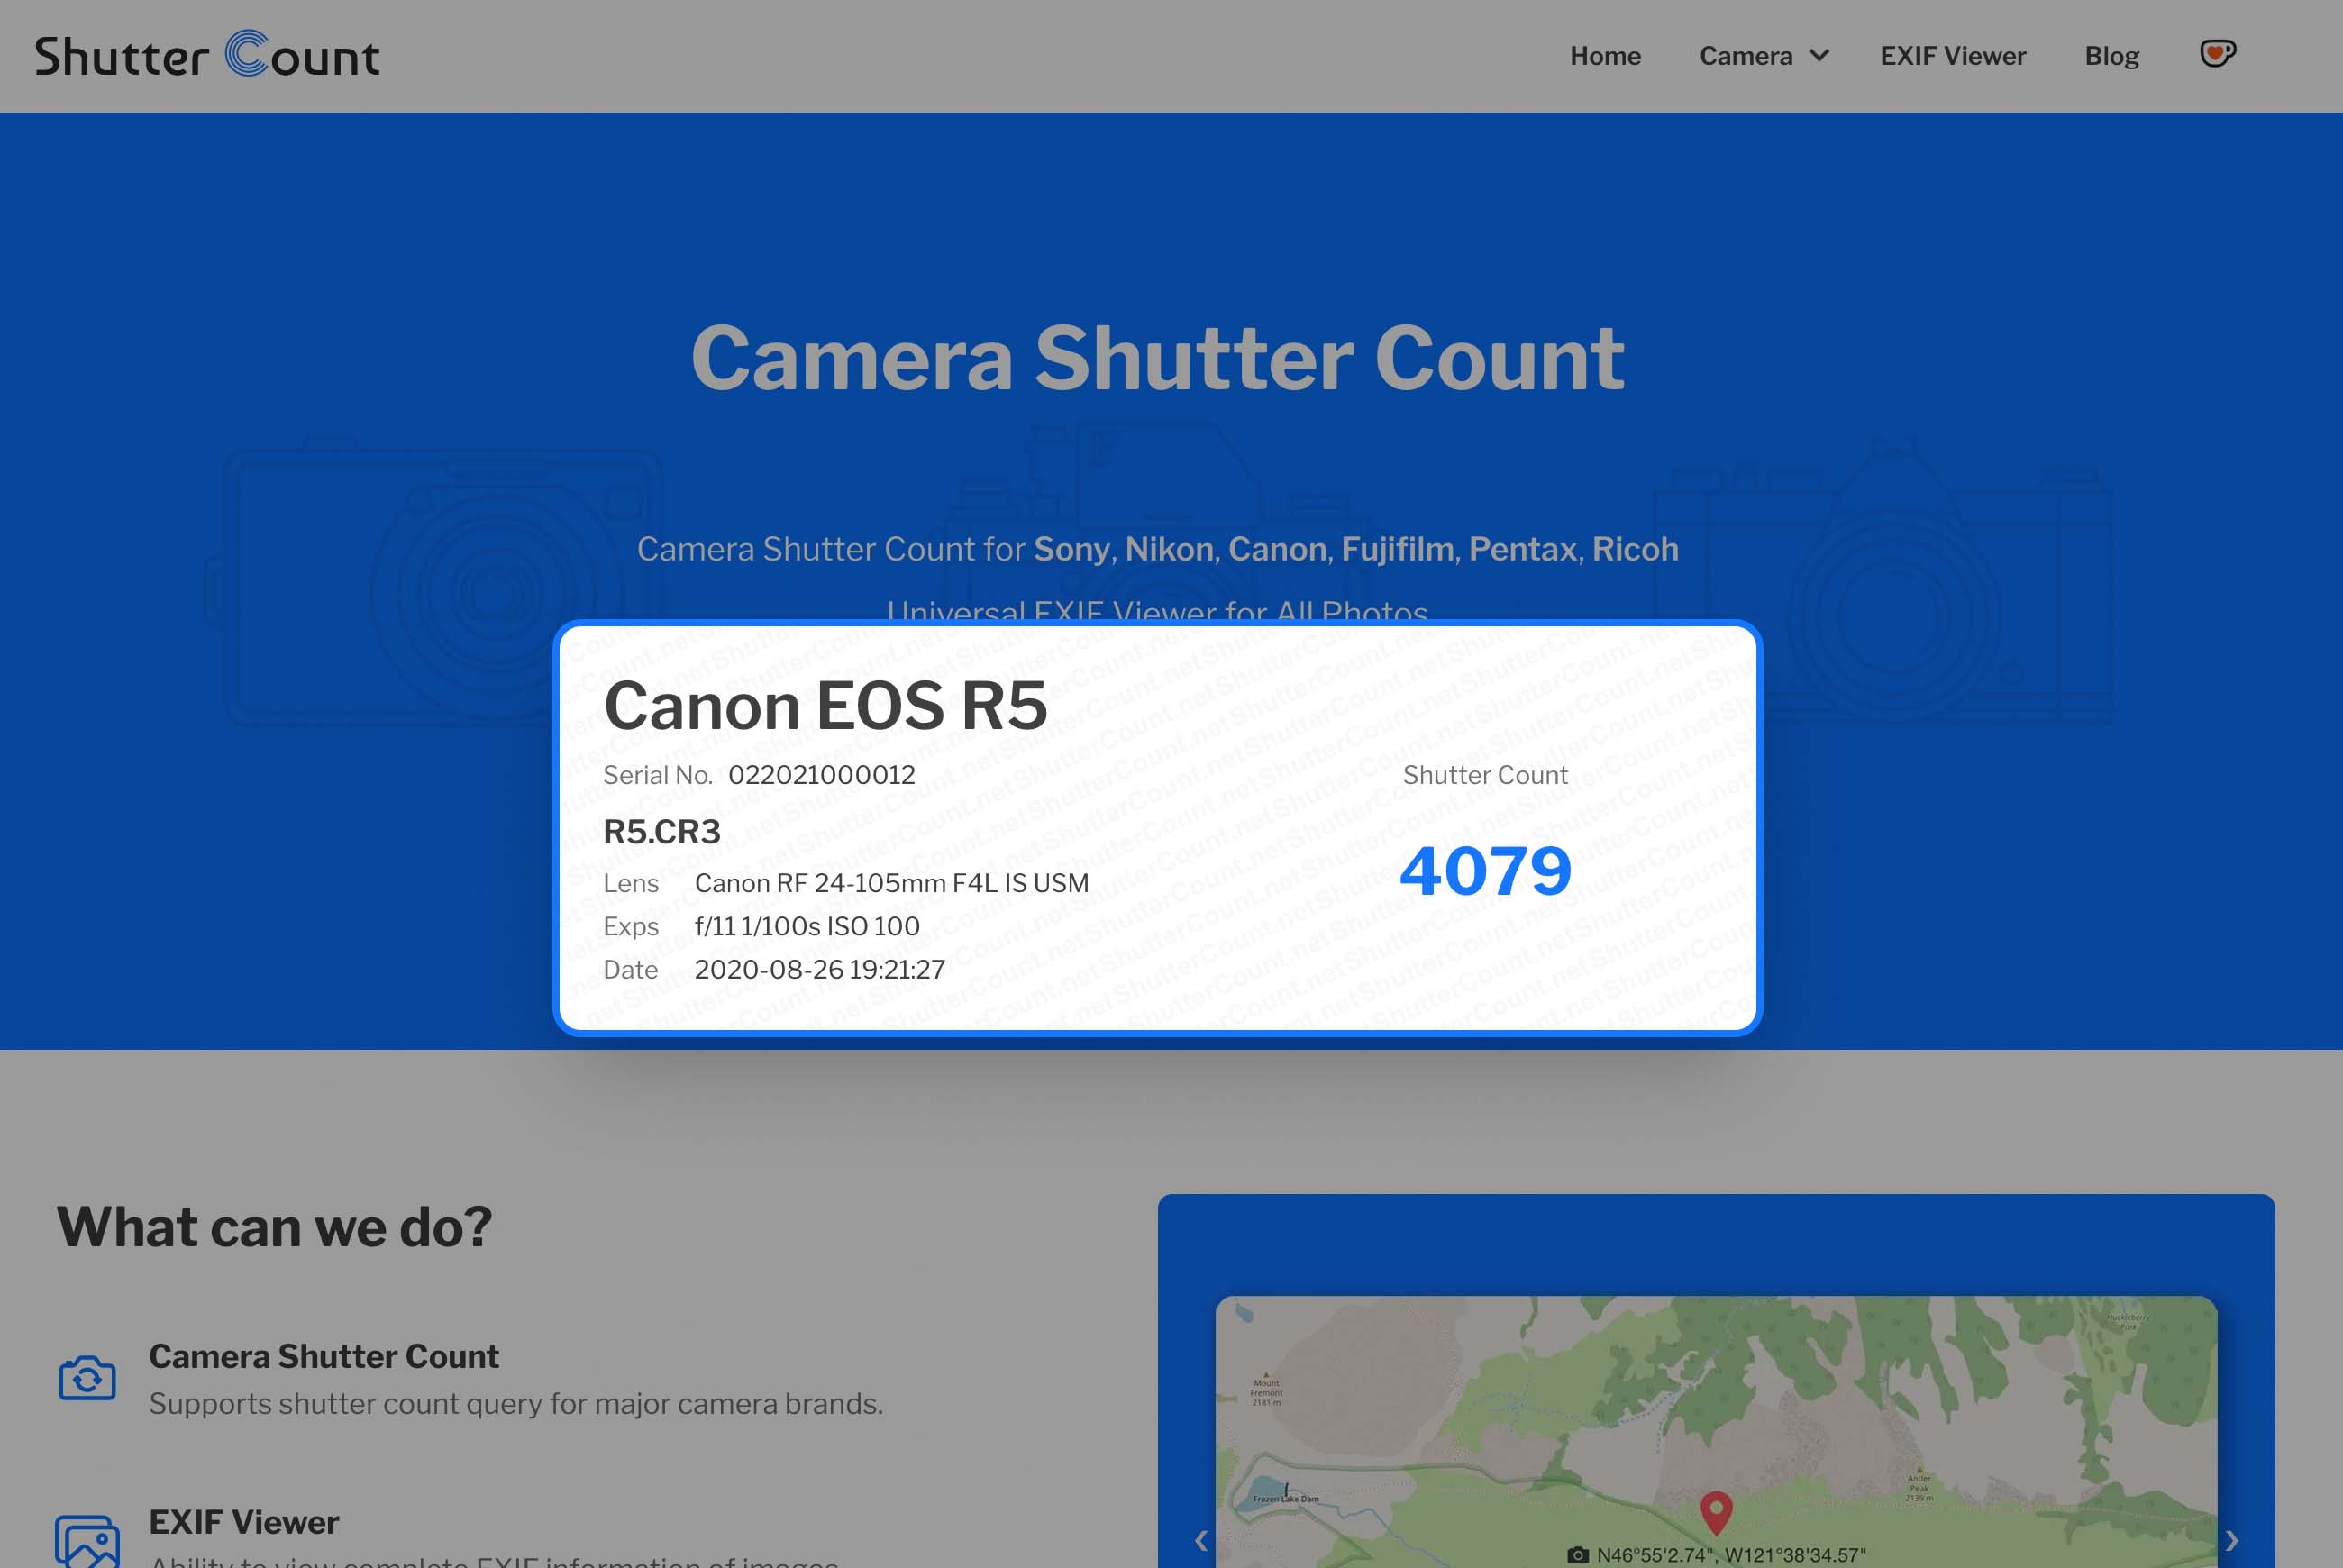Click the Camera Shutter Count main heading
Viewport: 2343px width, 1568px height.
point(1158,358)
